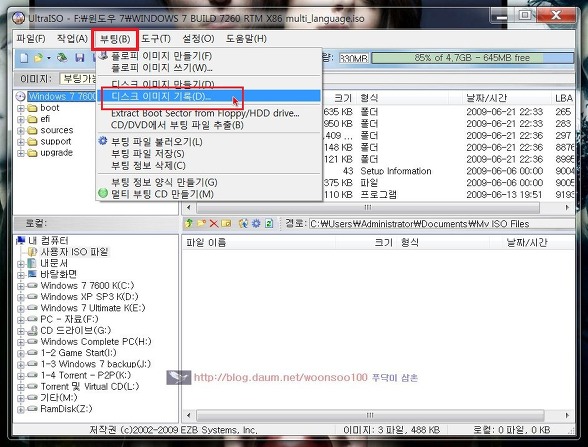Click the red X delete icon
Screen dimensions: 588x447
[214, 224]
